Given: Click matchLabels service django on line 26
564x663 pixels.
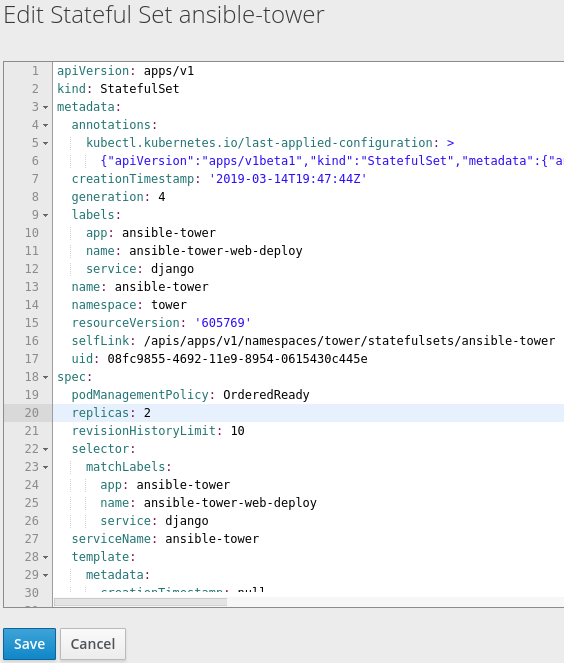Looking at the screenshot, I should coord(187,521).
